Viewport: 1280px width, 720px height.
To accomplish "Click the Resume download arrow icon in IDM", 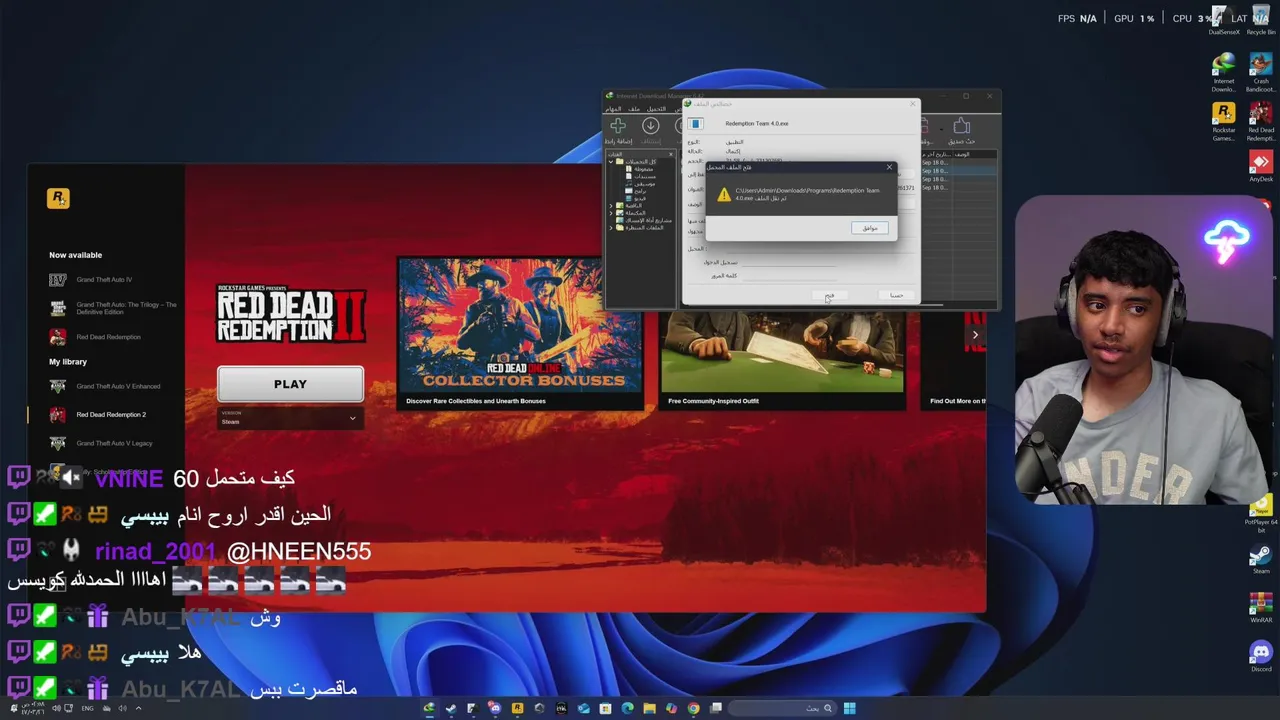I will point(651,126).
